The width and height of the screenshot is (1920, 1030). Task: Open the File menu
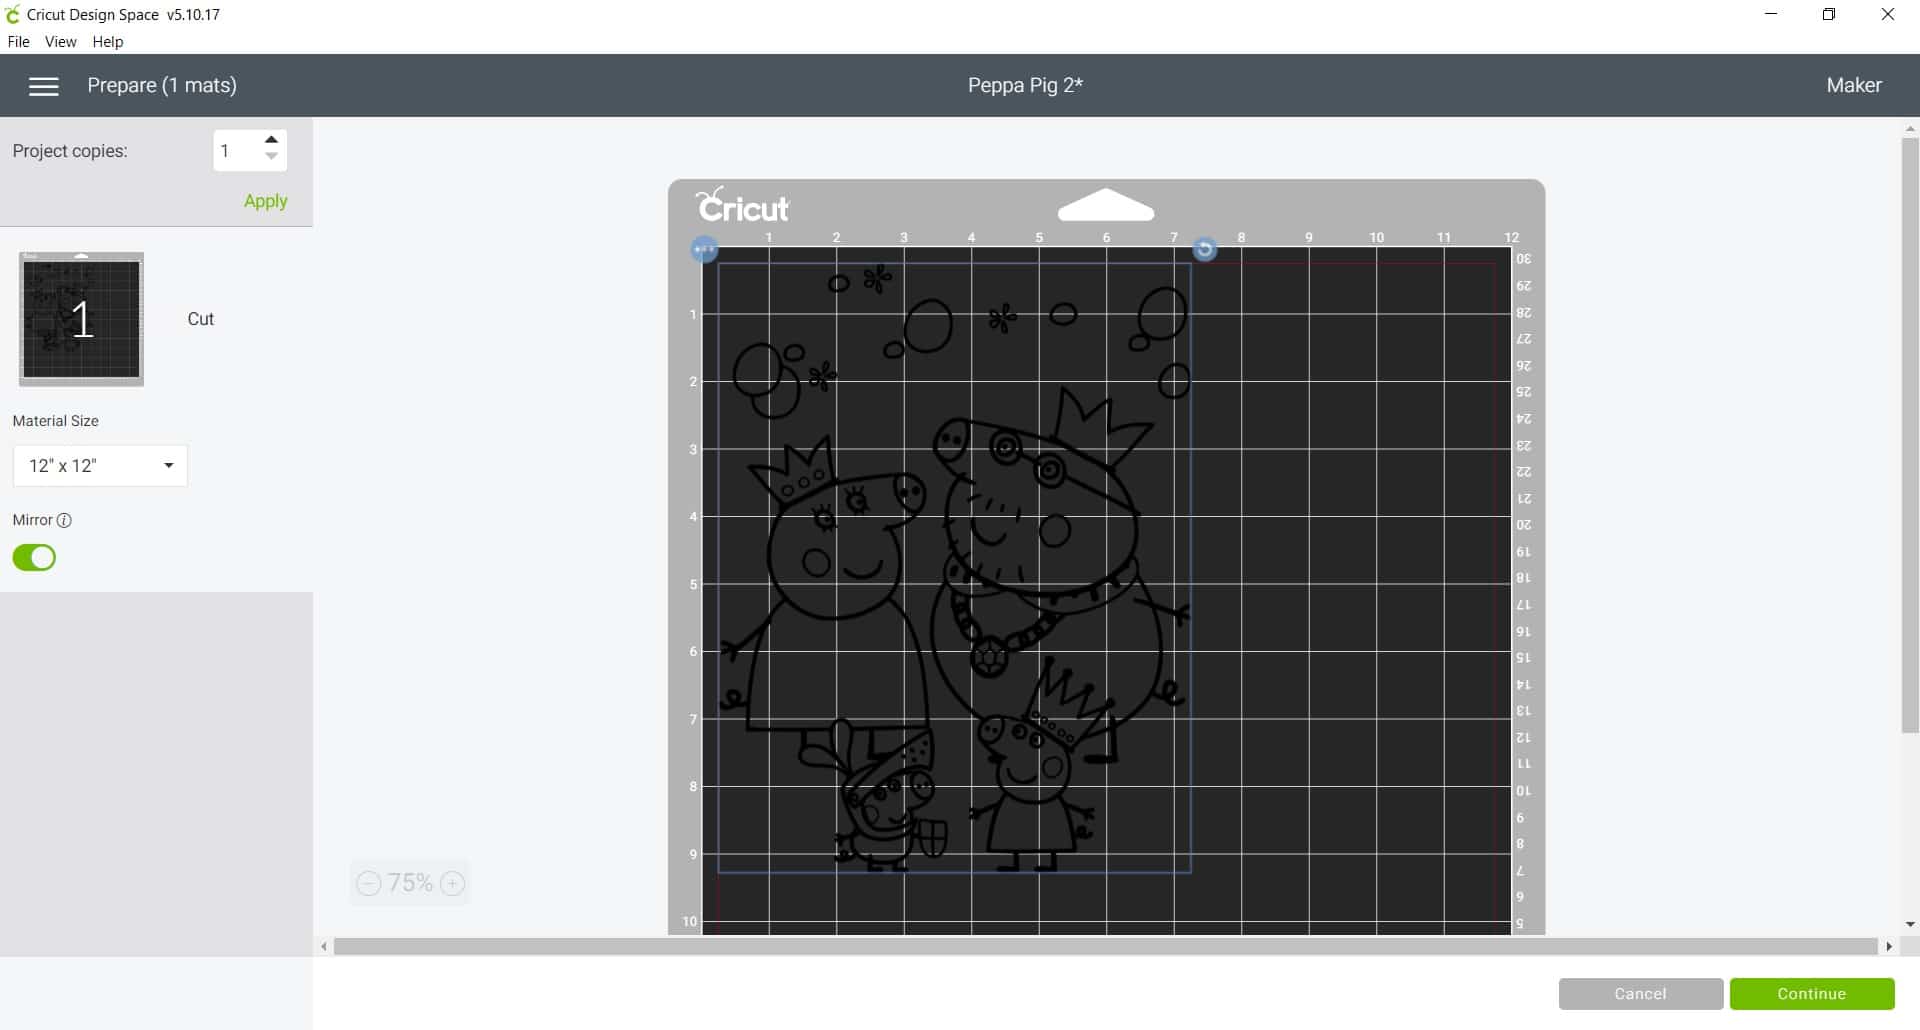18,41
